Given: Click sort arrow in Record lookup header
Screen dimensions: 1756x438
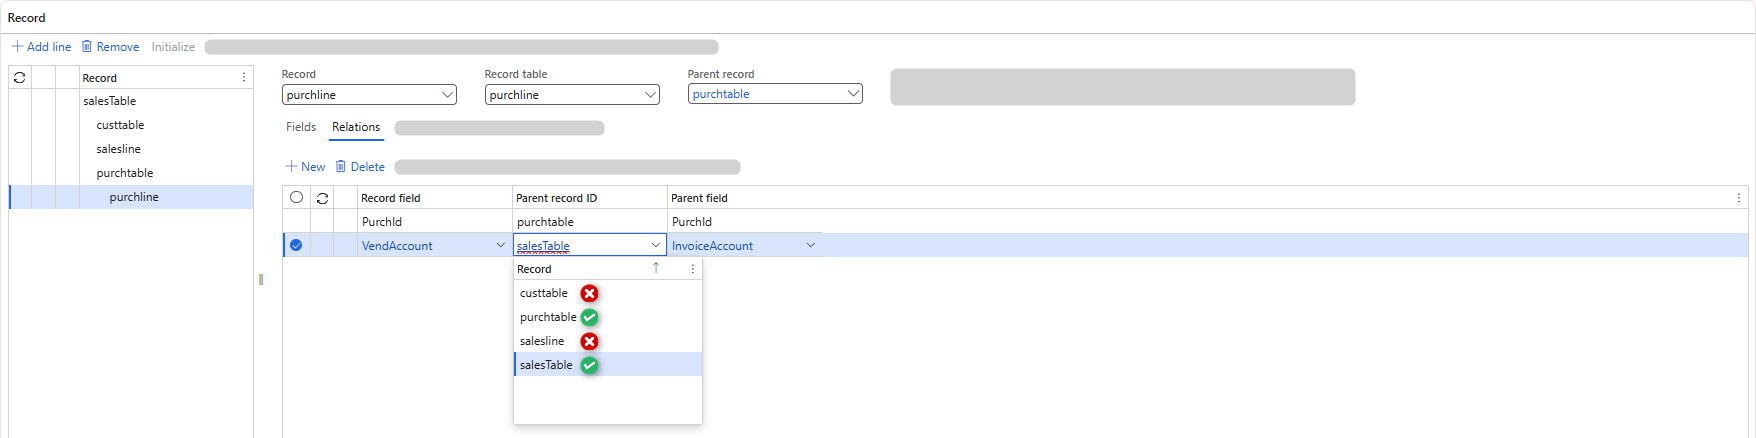Looking at the screenshot, I should (x=656, y=268).
